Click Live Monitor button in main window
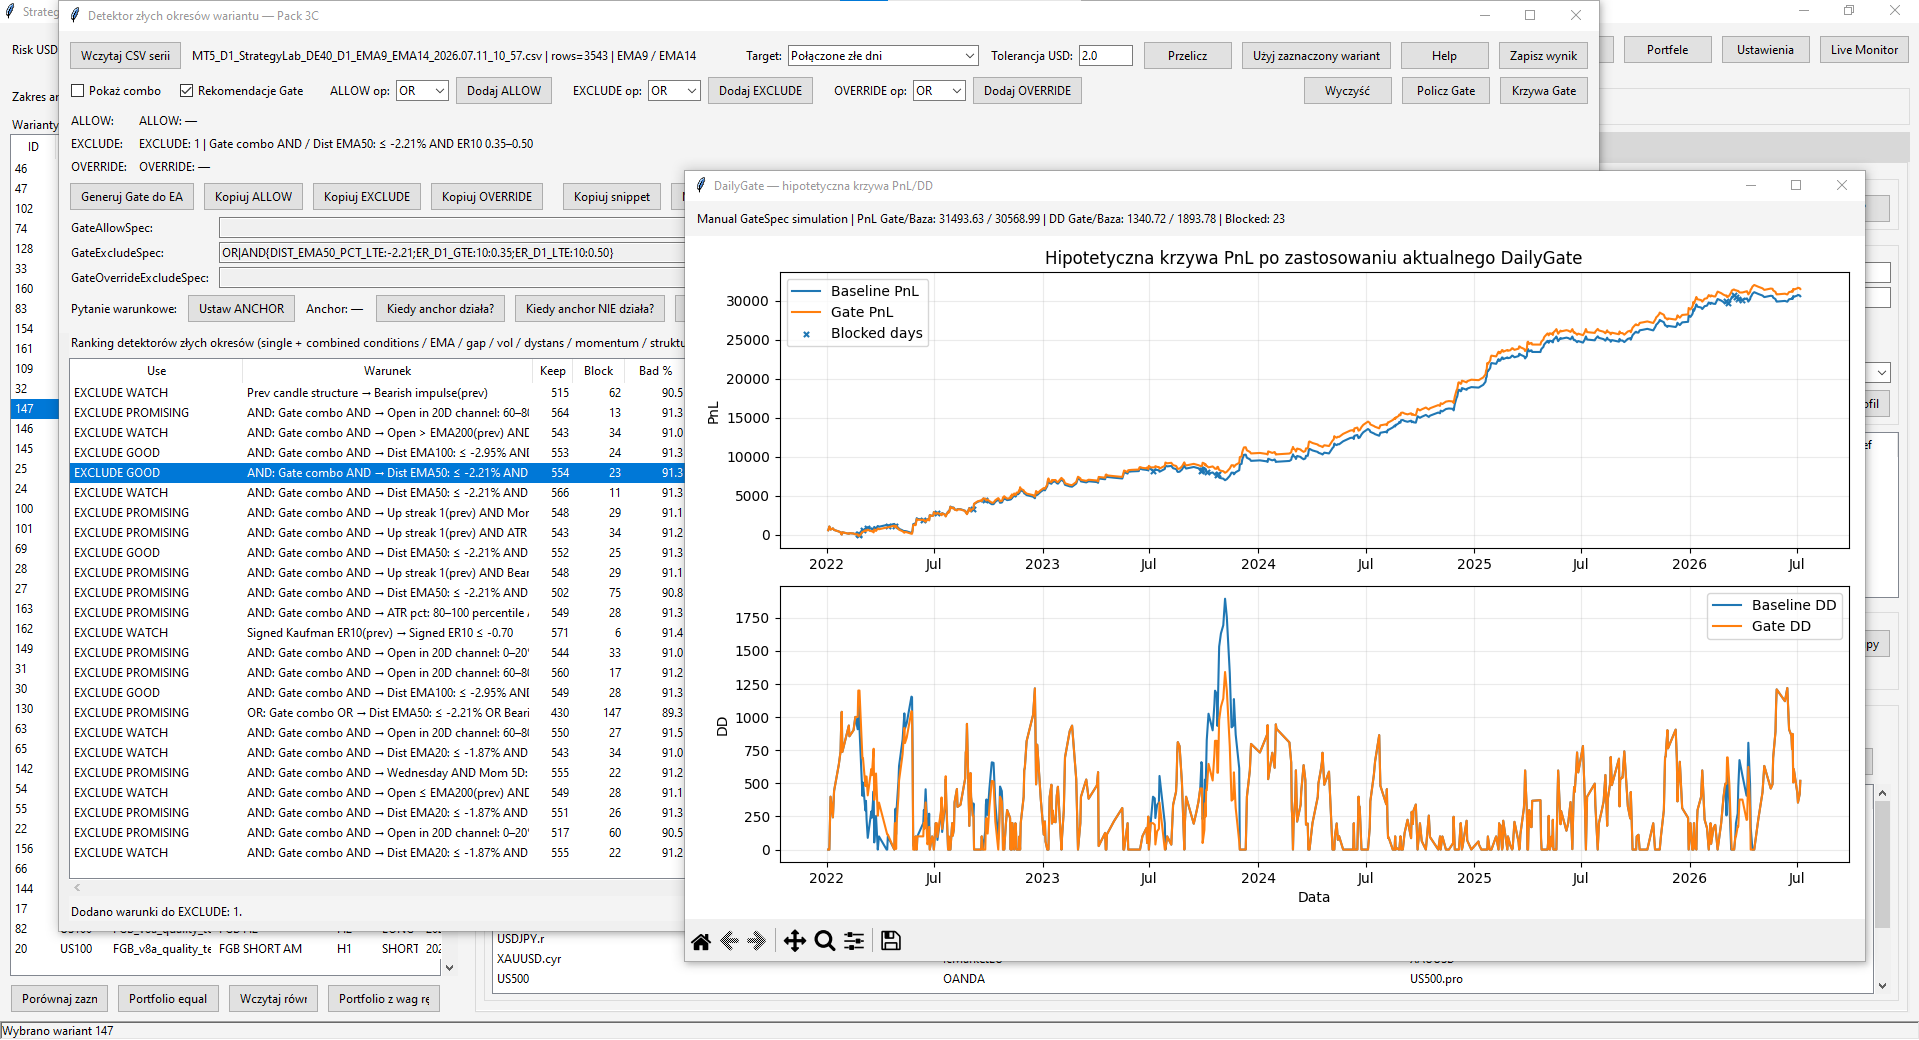 (x=1864, y=50)
